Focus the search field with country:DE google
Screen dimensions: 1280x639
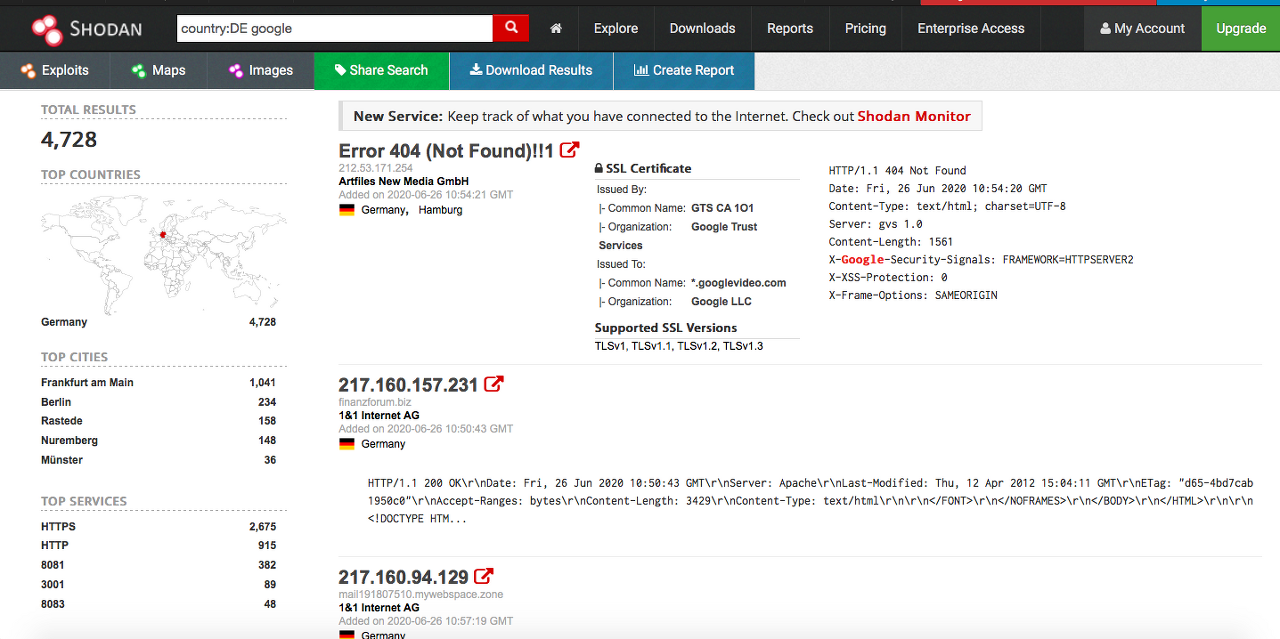point(335,28)
